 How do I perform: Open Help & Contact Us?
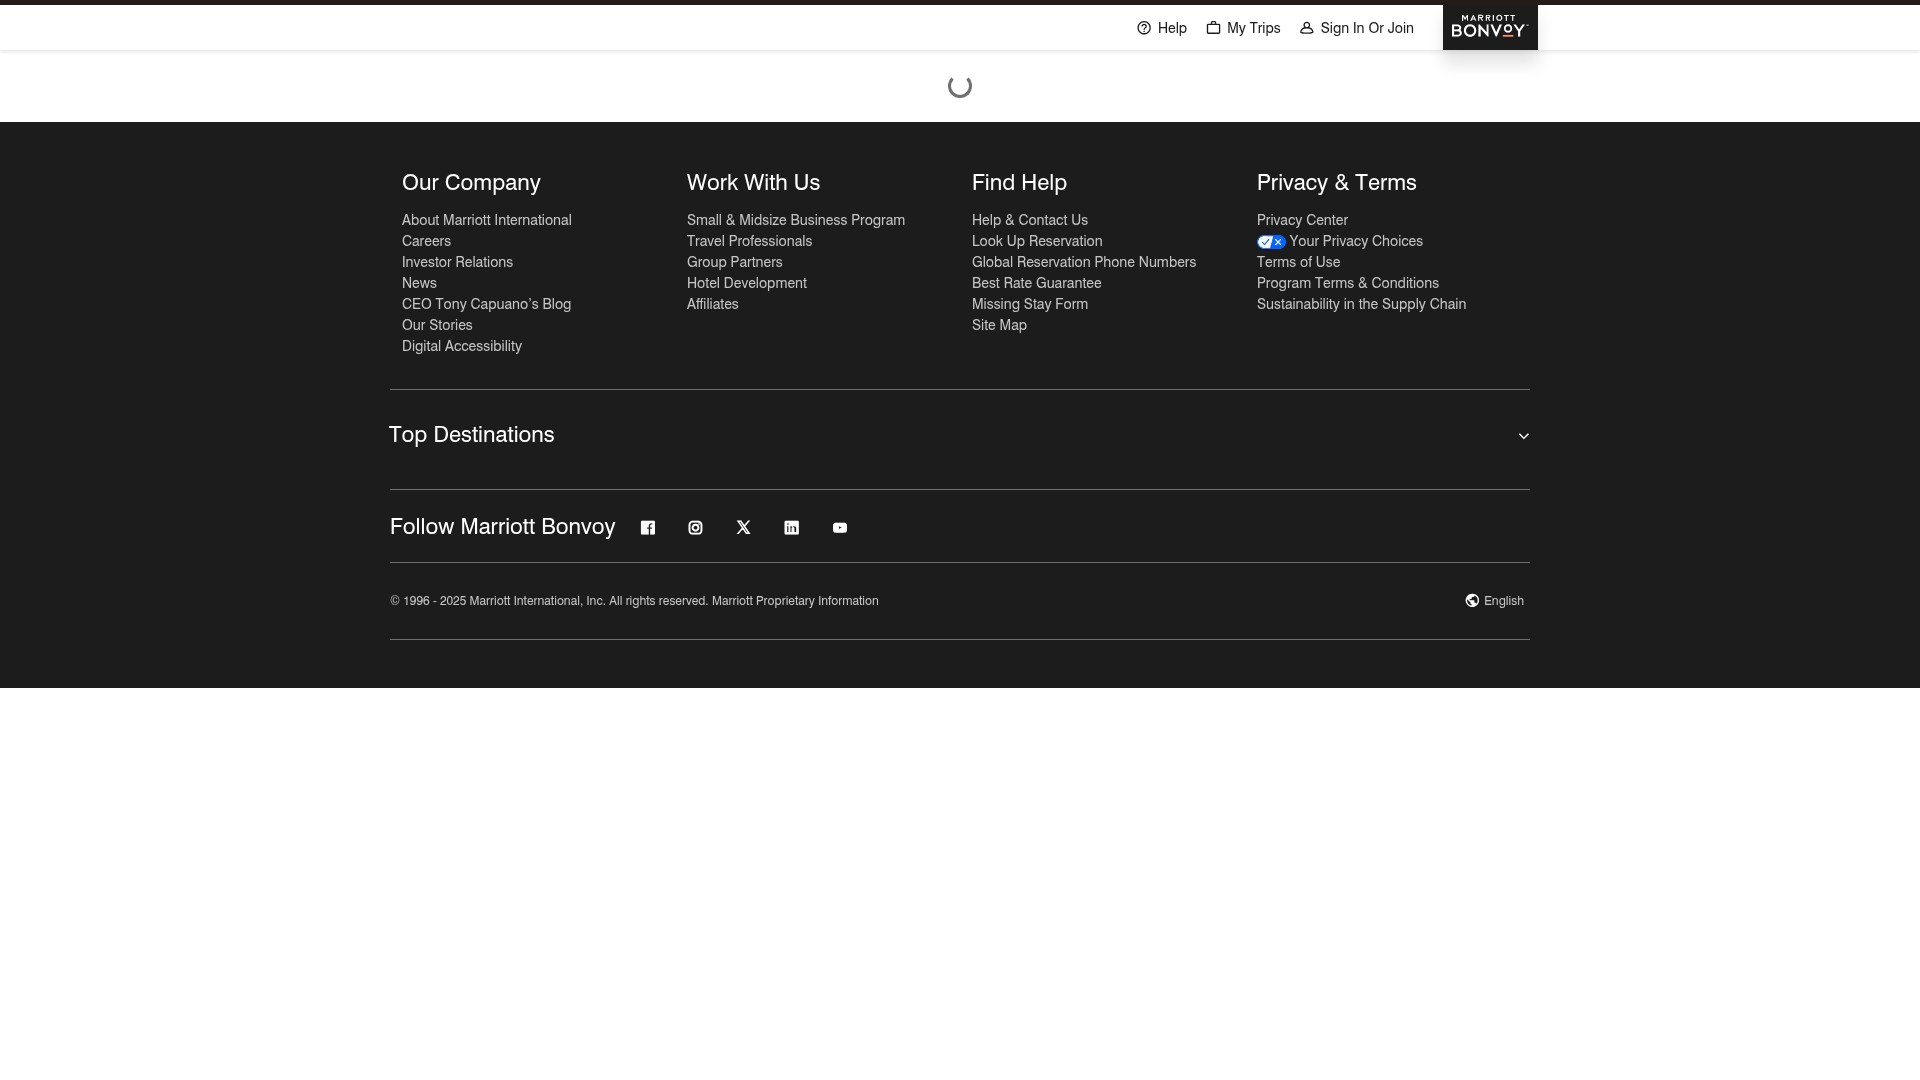tap(1030, 220)
